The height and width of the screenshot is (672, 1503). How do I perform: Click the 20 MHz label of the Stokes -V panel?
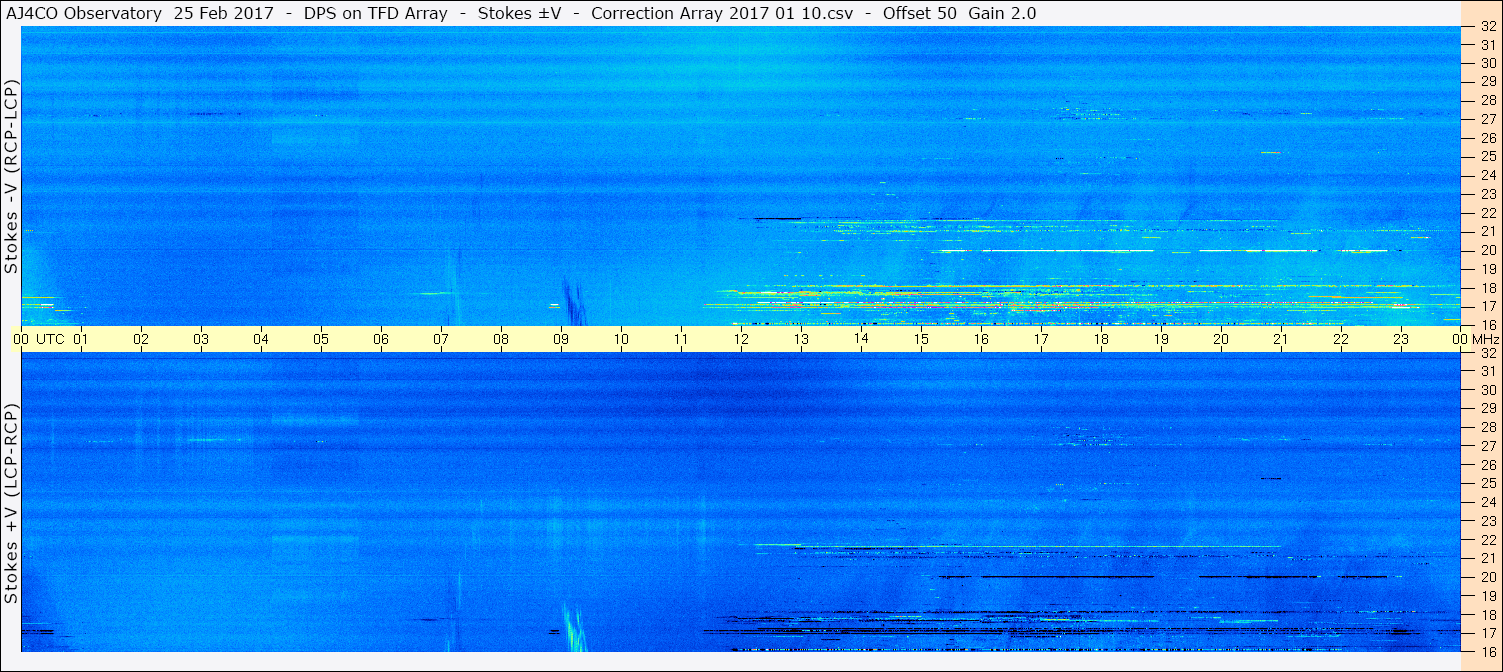1487,250
